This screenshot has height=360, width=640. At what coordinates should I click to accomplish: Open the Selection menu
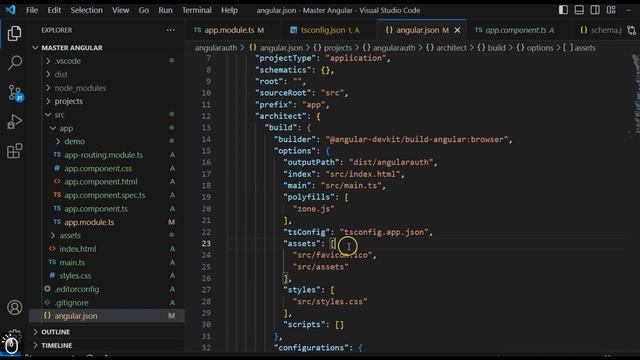(87, 10)
